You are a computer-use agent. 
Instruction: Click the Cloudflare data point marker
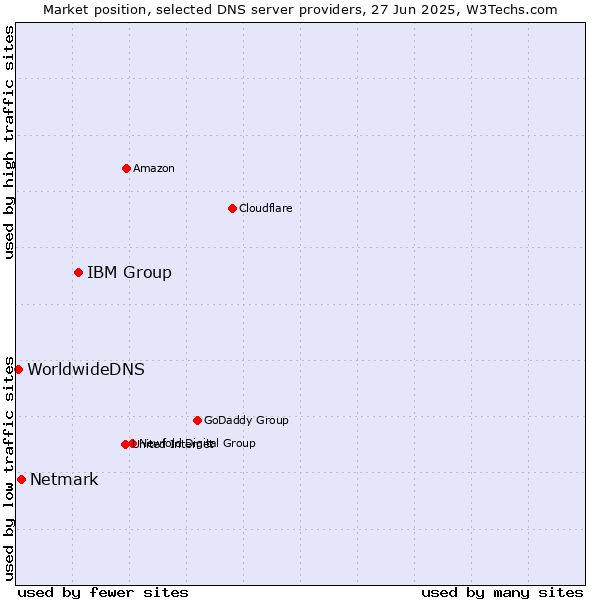232,209
